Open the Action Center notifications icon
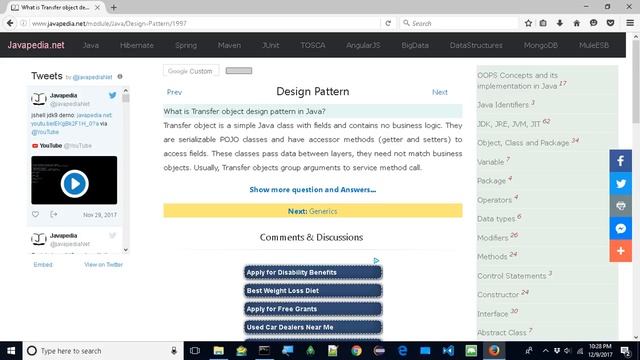The height and width of the screenshot is (360, 640). coord(625,351)
